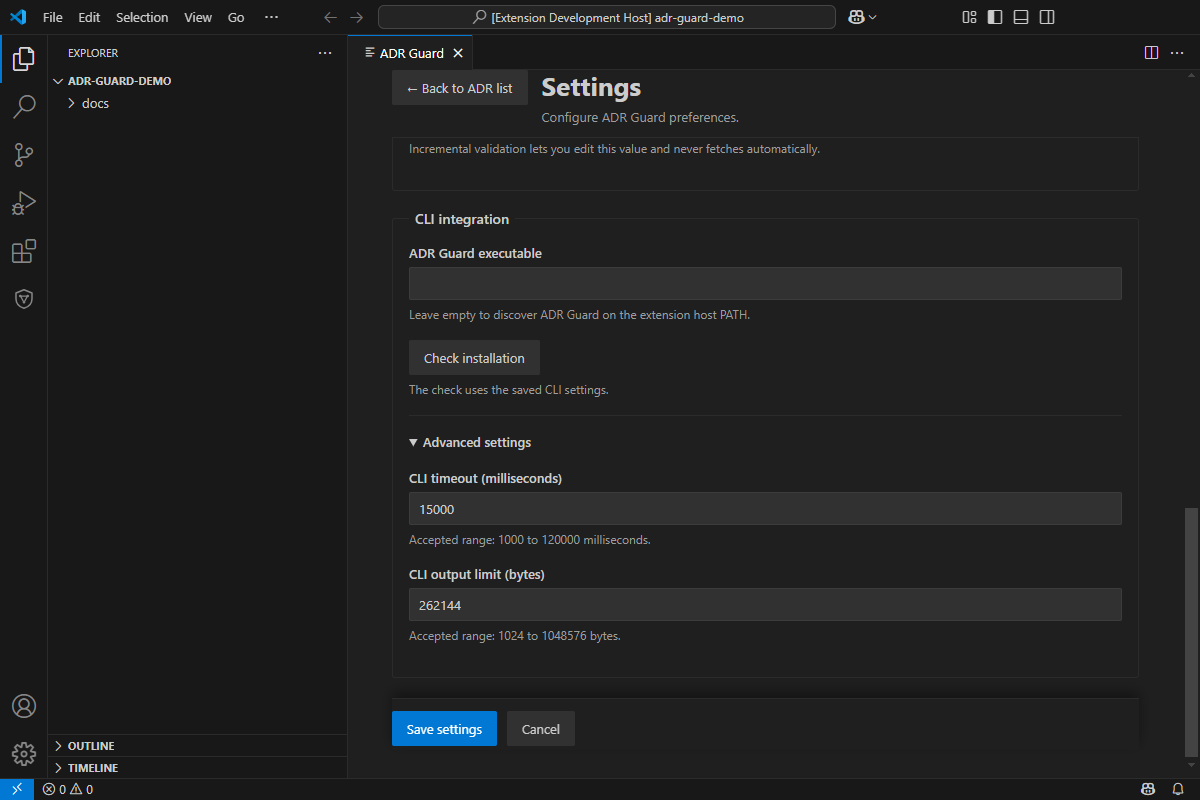
Task: Focus the CLI timeout milliseconds field
Action: [x=765, y=508]
